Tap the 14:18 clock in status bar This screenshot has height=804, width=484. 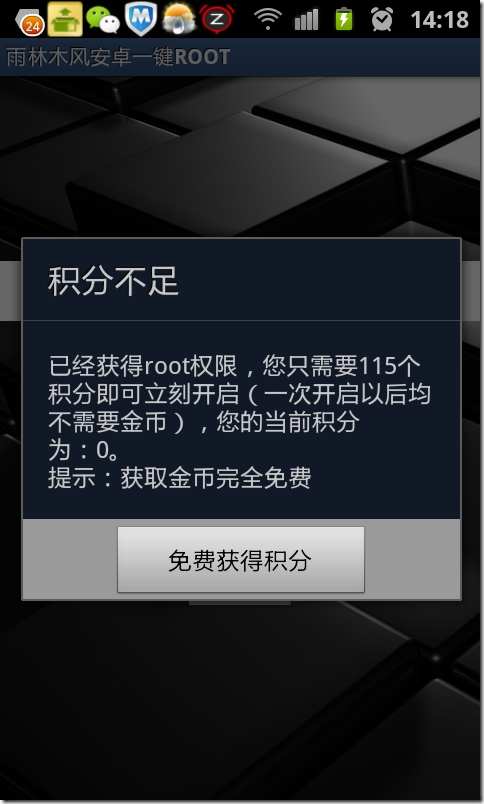[439, 20]
